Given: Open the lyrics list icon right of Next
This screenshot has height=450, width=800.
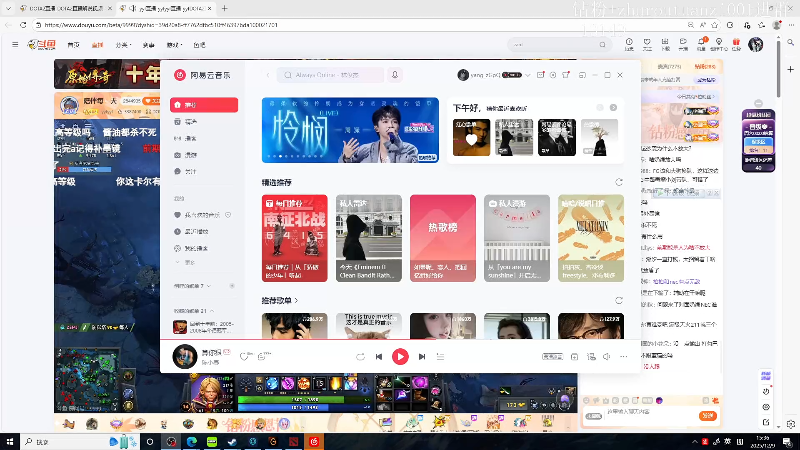Looking at the screenshot, I should coord(440,357).
